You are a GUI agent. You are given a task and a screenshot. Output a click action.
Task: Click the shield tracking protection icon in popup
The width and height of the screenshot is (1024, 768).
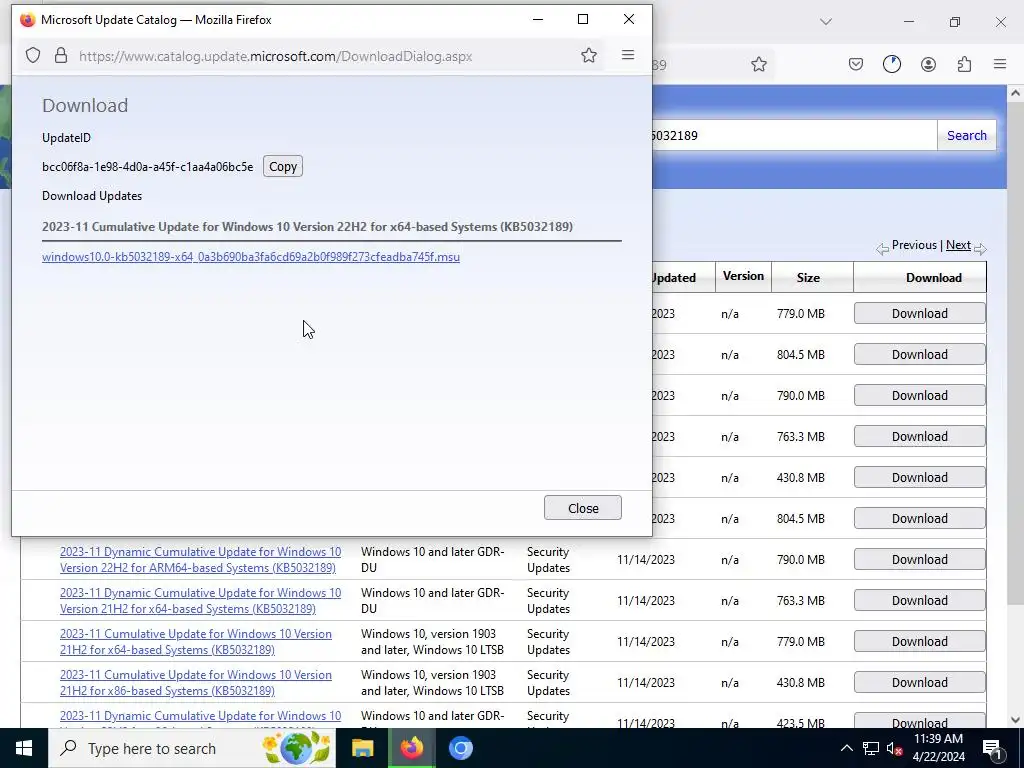point(33,56)
